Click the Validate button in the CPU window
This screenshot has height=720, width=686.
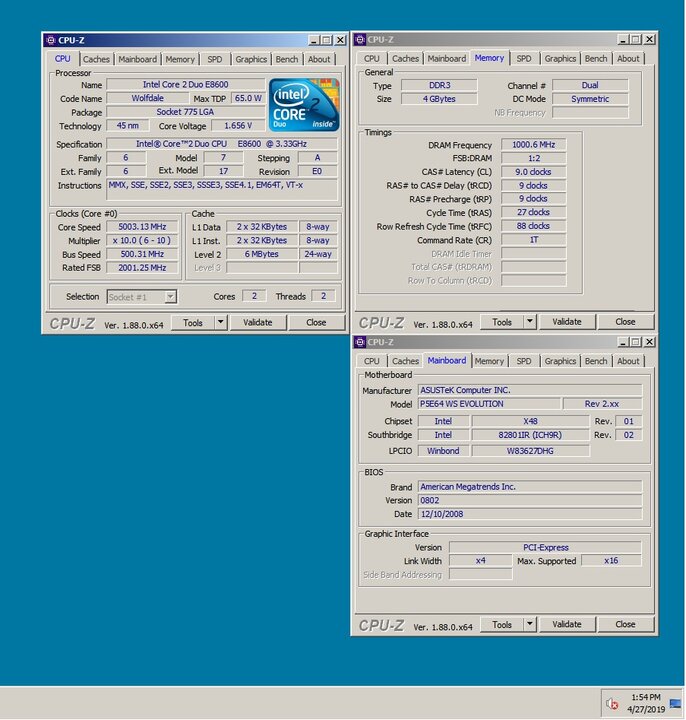(x=258, y=322)
